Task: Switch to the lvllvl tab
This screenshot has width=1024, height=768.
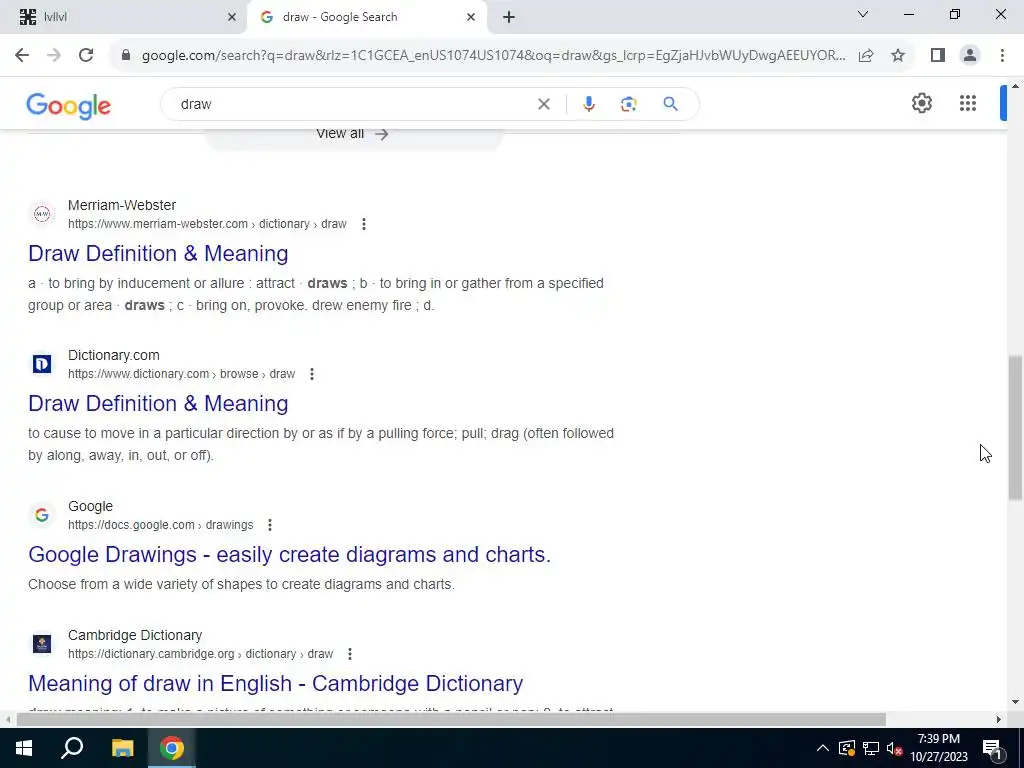Action: tap(123, 17)
